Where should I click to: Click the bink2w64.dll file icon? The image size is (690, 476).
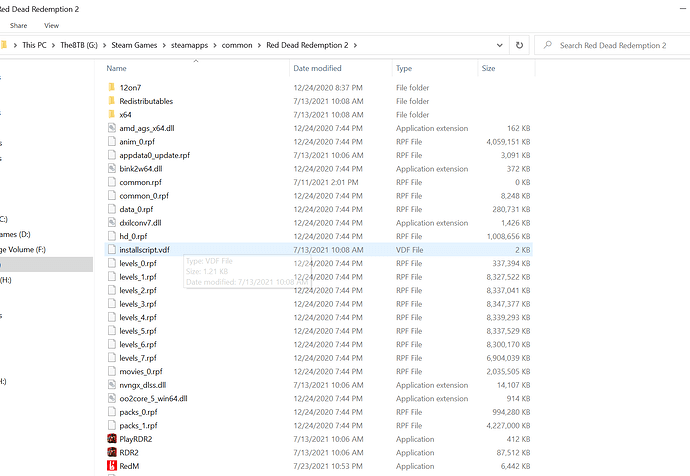112,168
